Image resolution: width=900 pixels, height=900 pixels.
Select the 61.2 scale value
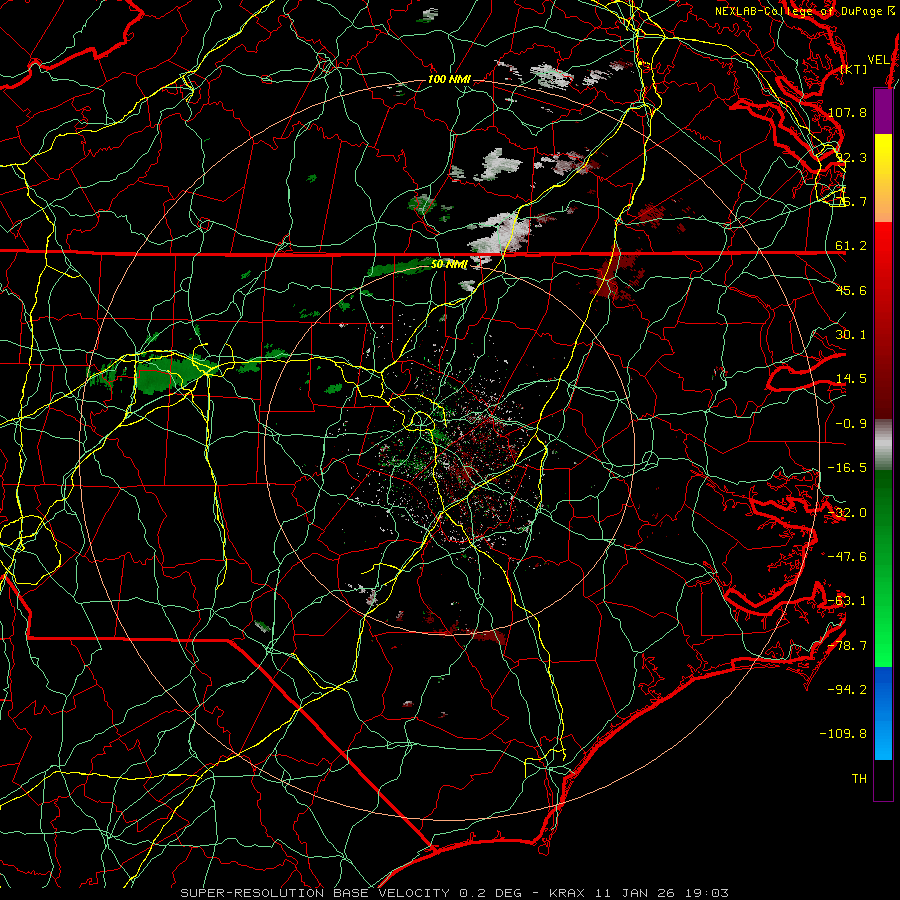[x=851, y=246]
